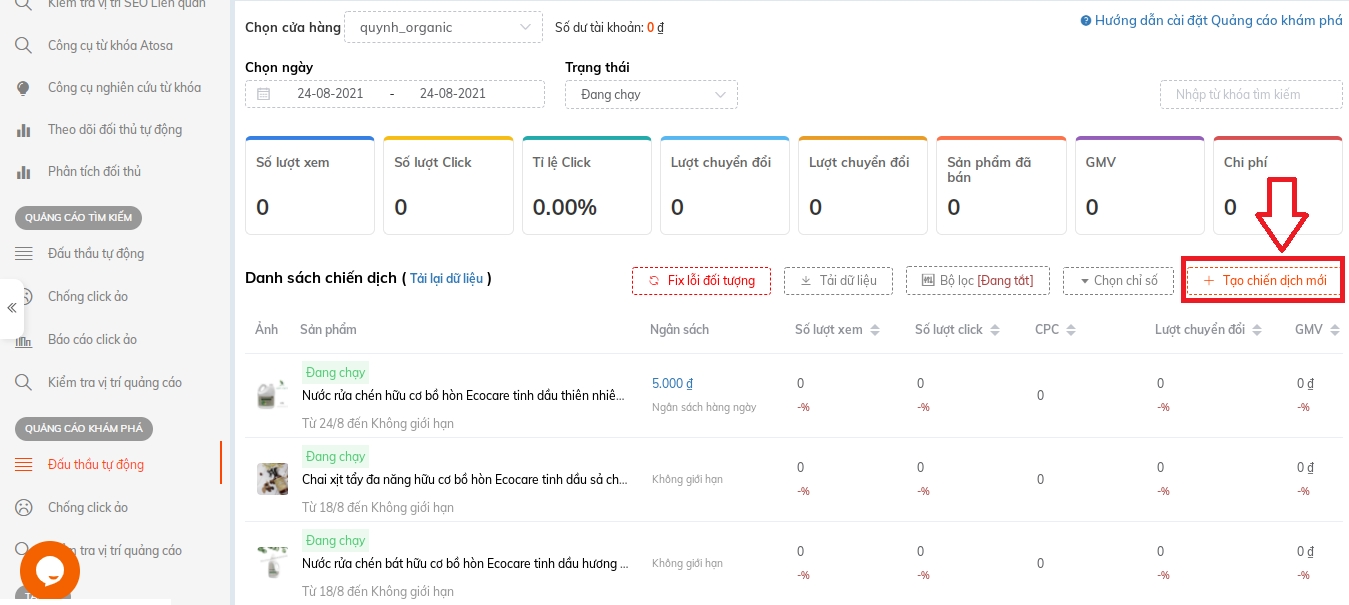Collapse the sidebar with double-chevron icon

click(x=12, y=307)
